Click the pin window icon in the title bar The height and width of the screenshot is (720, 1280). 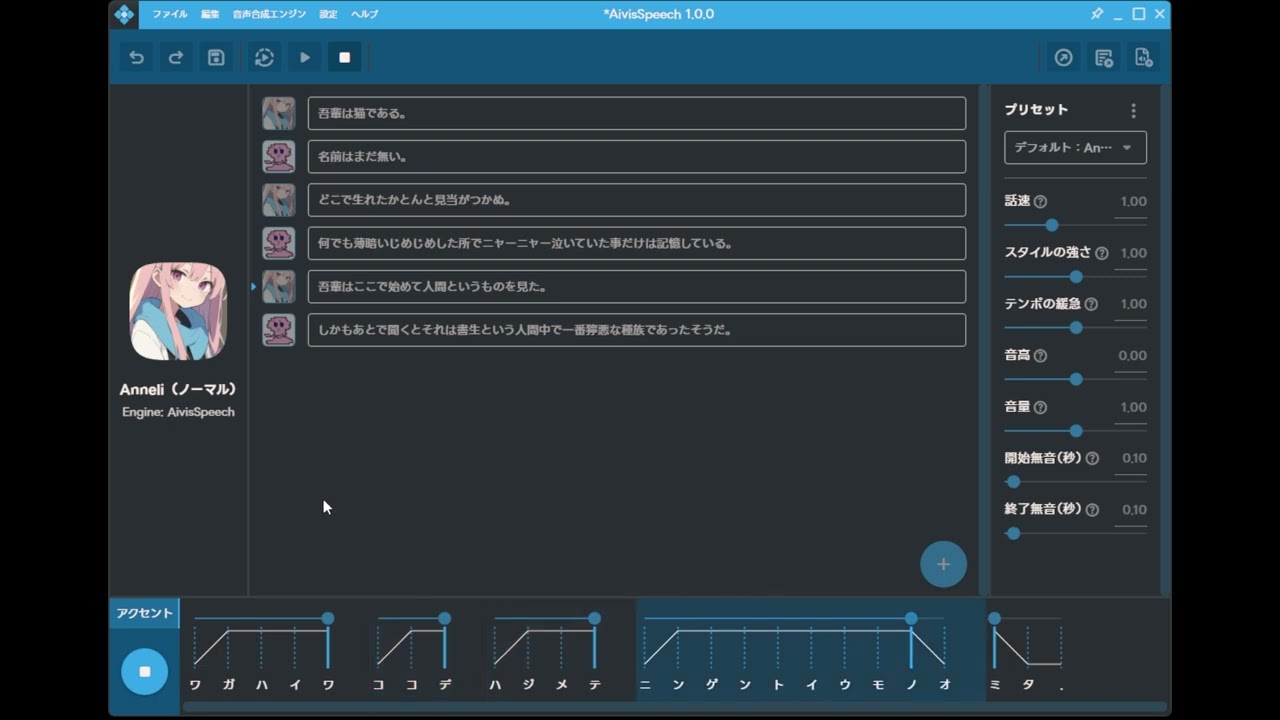[x=1097, y=14]
